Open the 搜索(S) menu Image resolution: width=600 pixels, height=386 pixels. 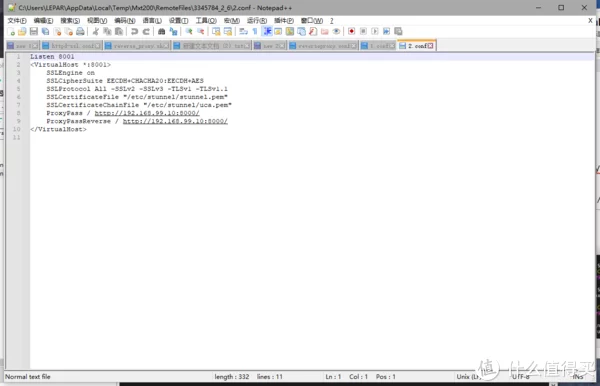(70, 21)
